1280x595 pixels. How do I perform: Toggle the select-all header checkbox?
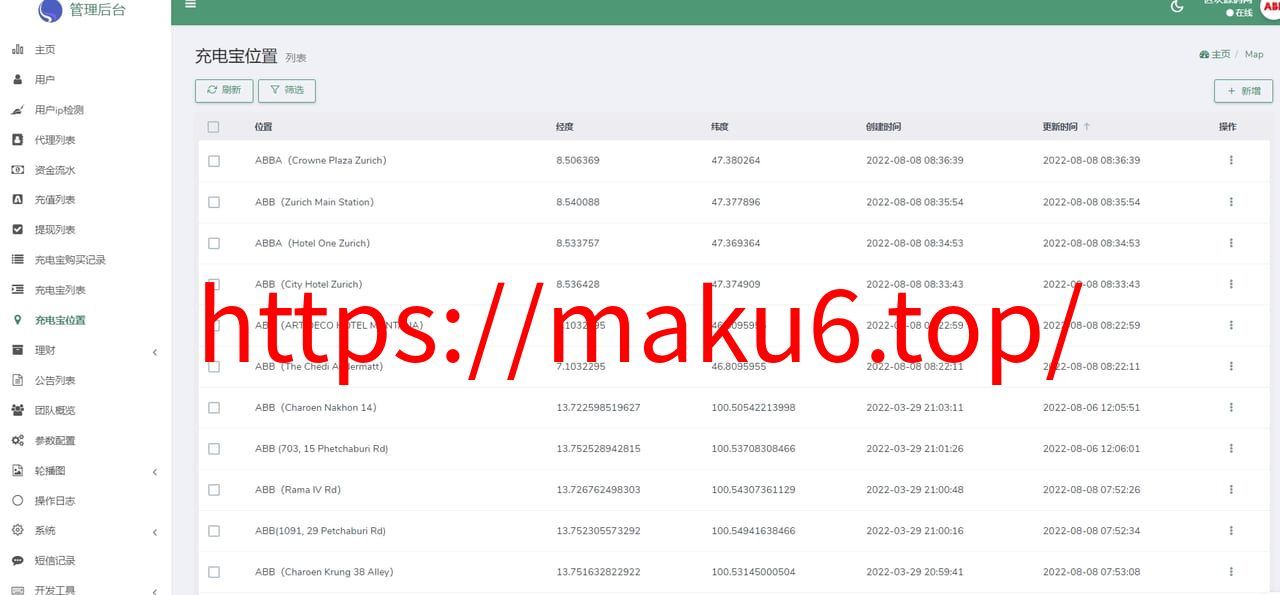click(213, 127)
